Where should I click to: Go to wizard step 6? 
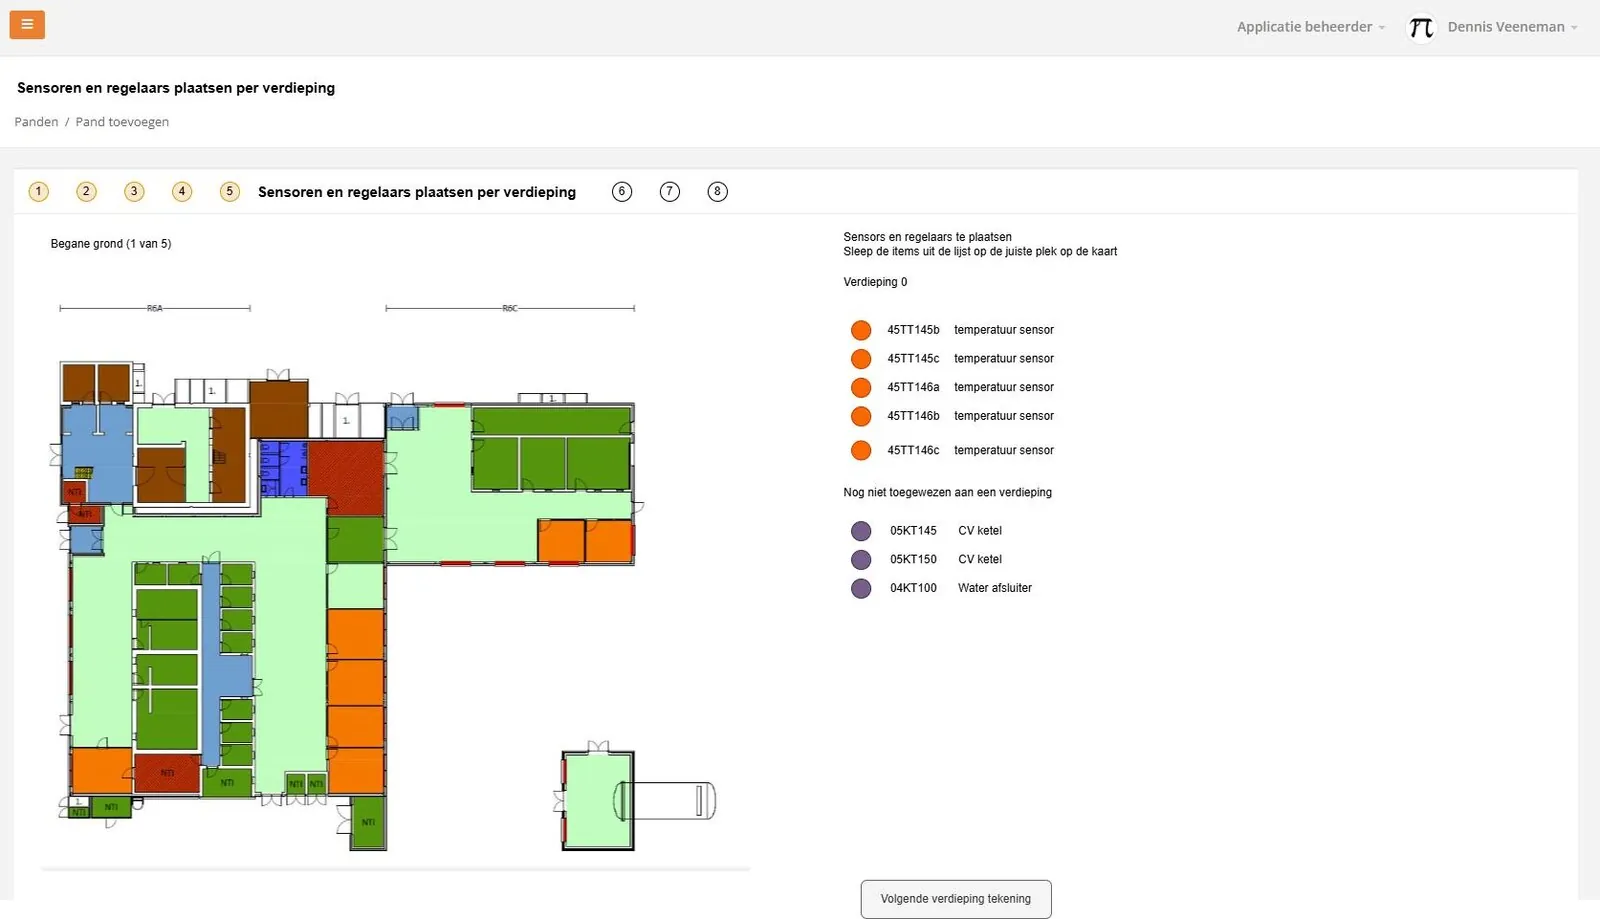pyautogui.click(x=622, y=191)
